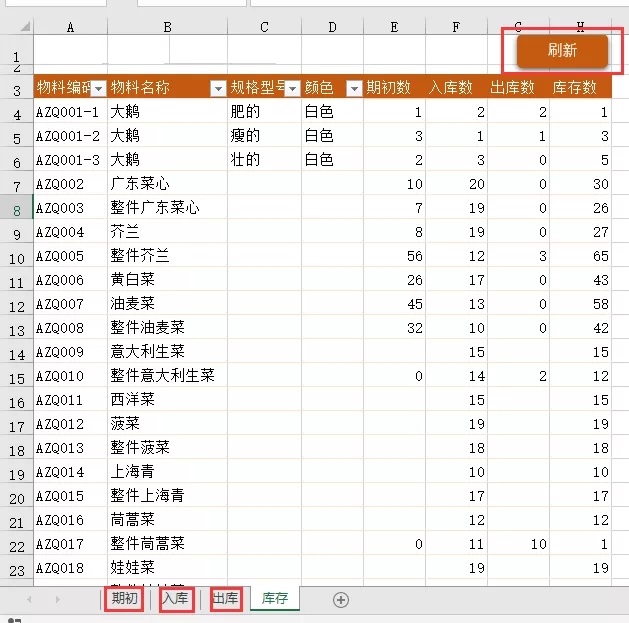Select row 23 header
Viewport: 629px width, 623px height.
(16, 567)
